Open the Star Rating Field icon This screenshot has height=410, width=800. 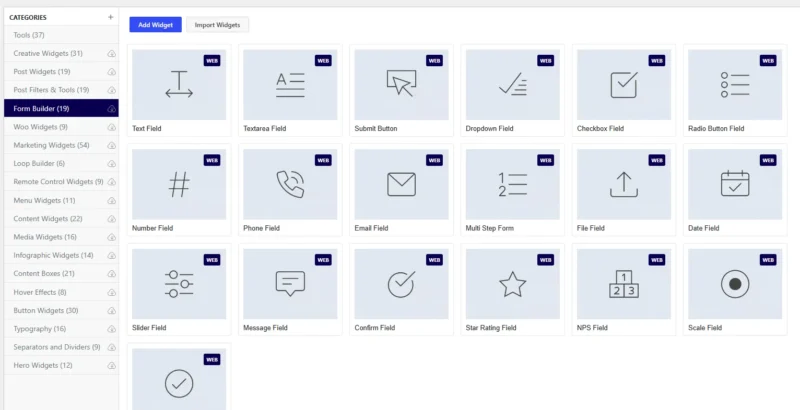(x=513, y=284)
